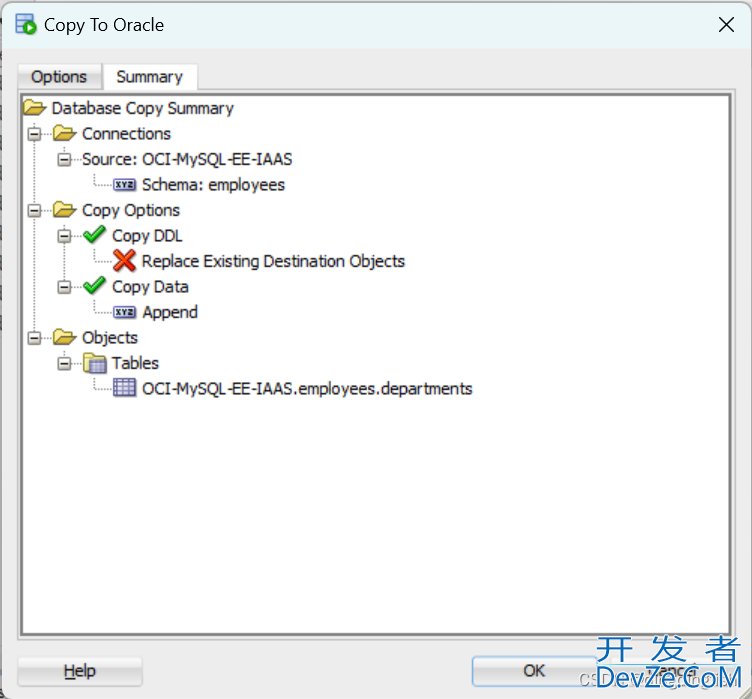This screenshot has width=752, height=699.
Task: Confirm with the OK button
Action: coord(534,671)
